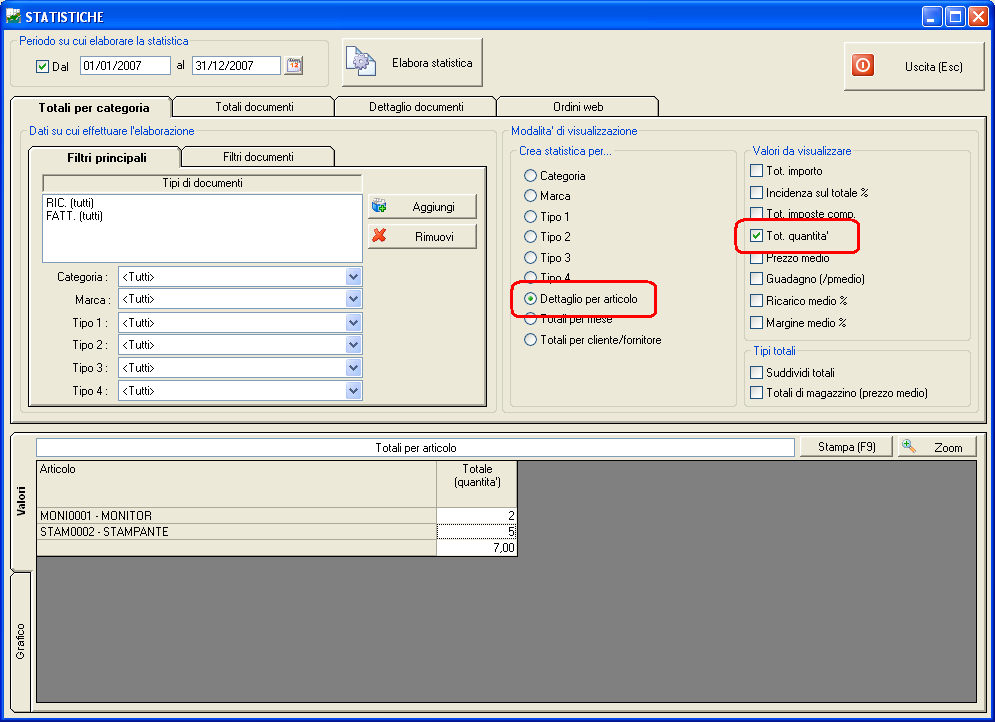Click the Statistiche title bar app icon
The width and height of the screenshot is (995, 722).
click(13, 16)
